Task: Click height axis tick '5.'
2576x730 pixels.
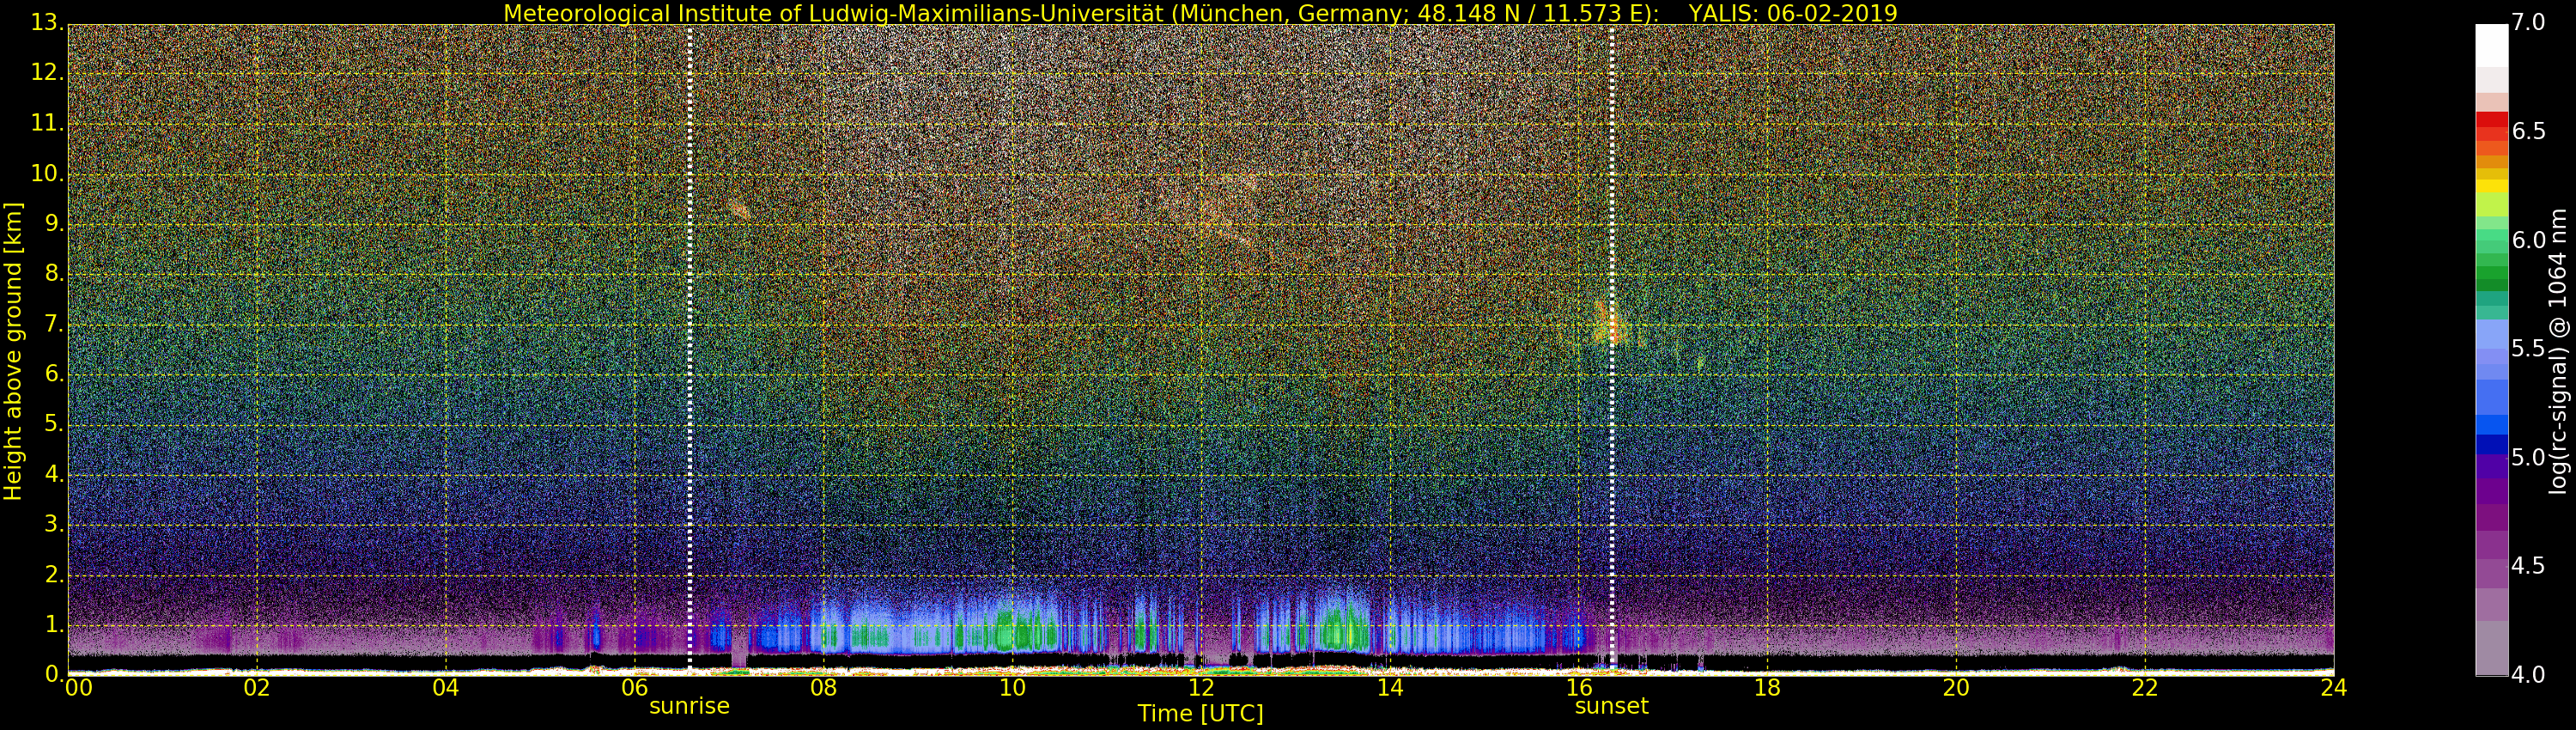Action: [54, 424]
